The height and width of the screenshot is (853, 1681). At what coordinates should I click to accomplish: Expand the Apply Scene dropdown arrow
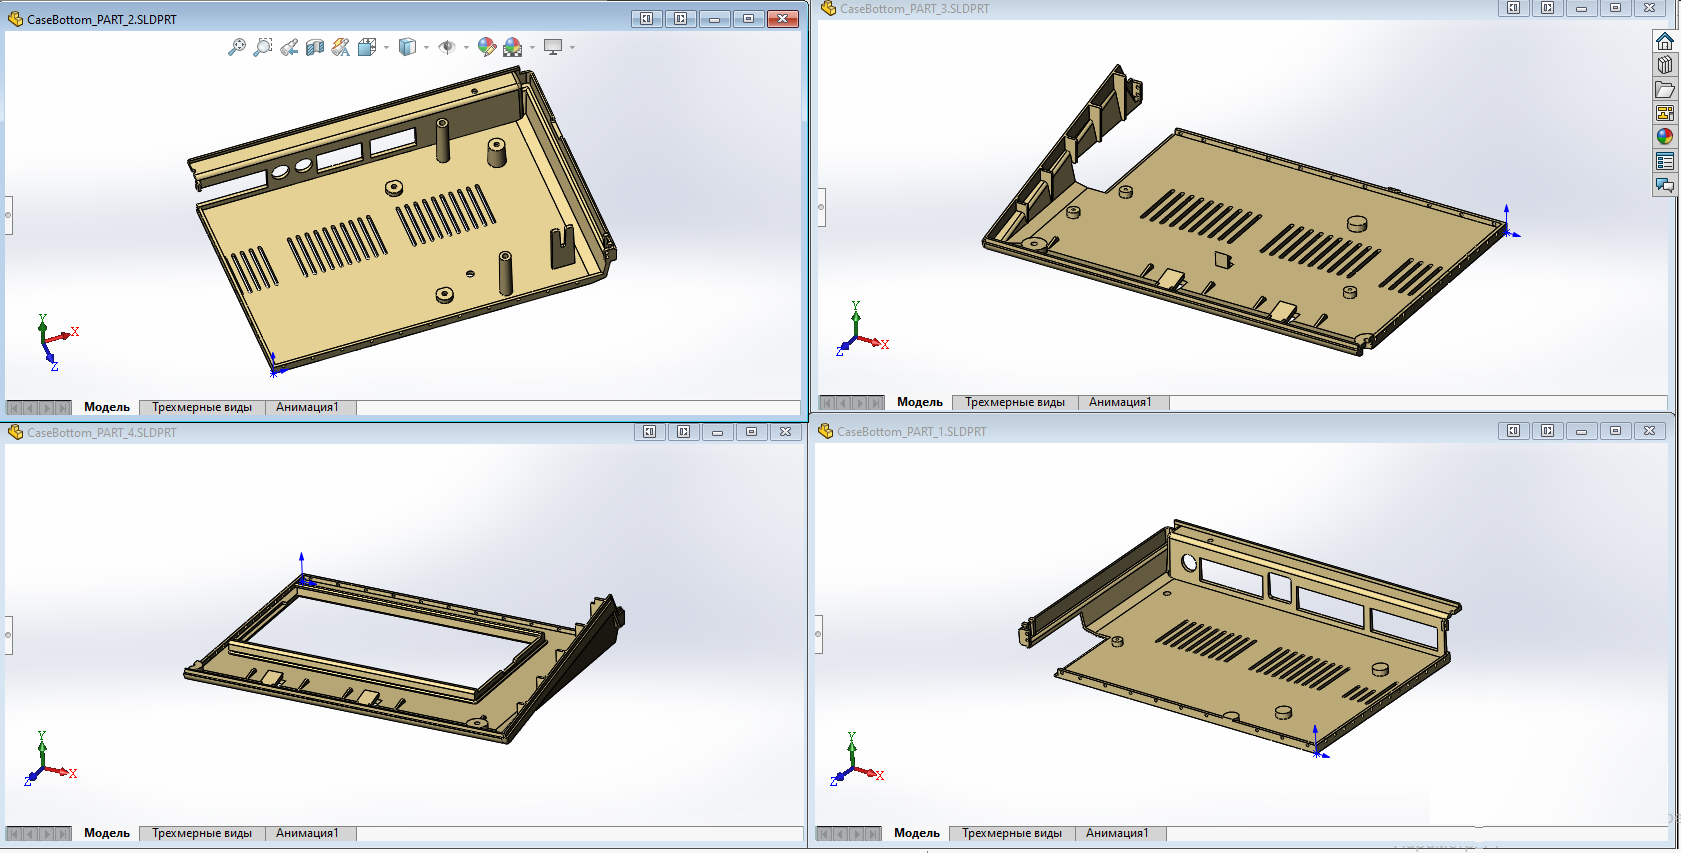(532, 47)
